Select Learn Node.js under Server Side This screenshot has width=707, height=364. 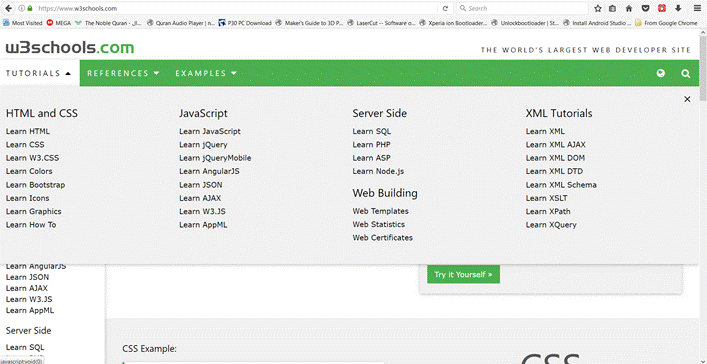[x=378, y=171]
